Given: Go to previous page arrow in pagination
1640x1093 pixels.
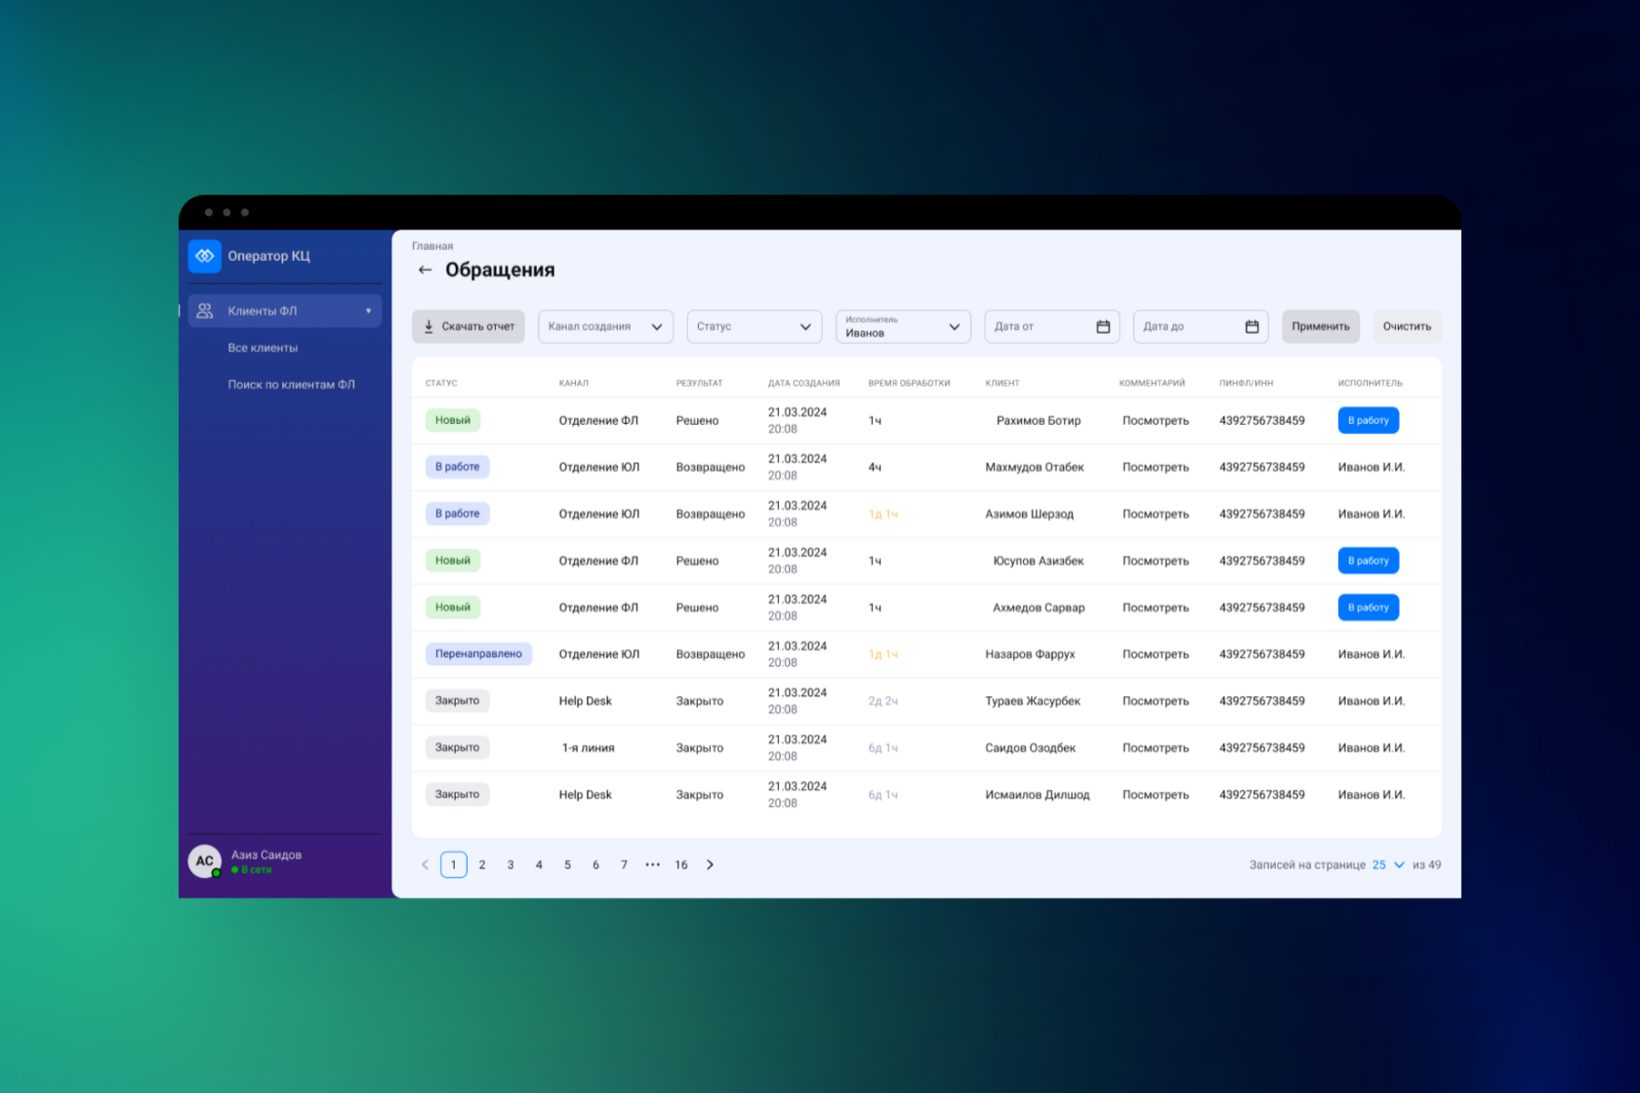Looking at the screenshot, I should [425, 865].
